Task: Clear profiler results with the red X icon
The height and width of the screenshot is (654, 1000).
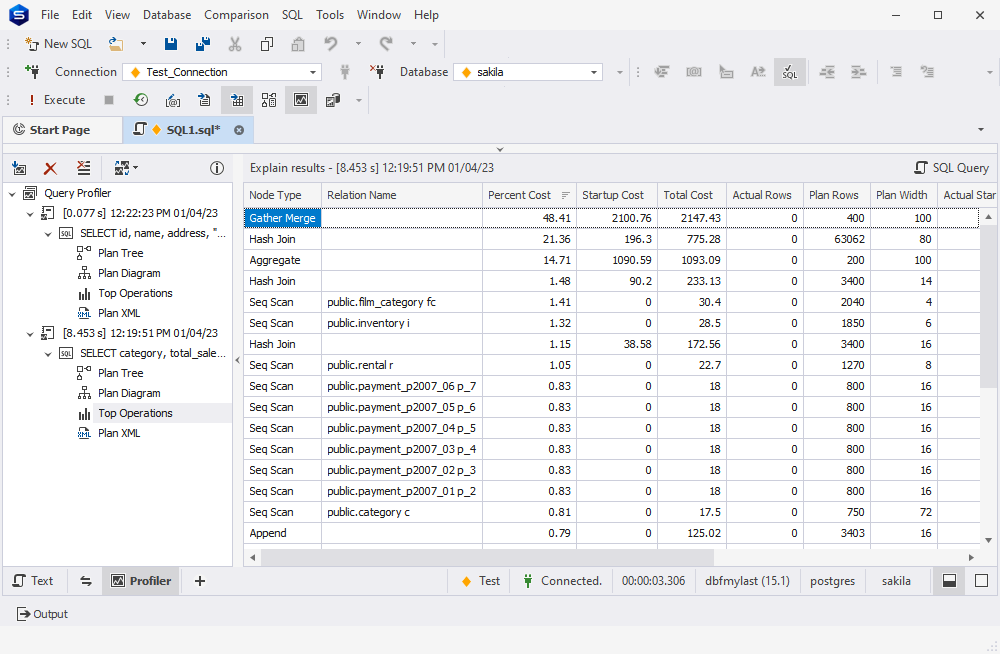Action: (x=50, y=168)
